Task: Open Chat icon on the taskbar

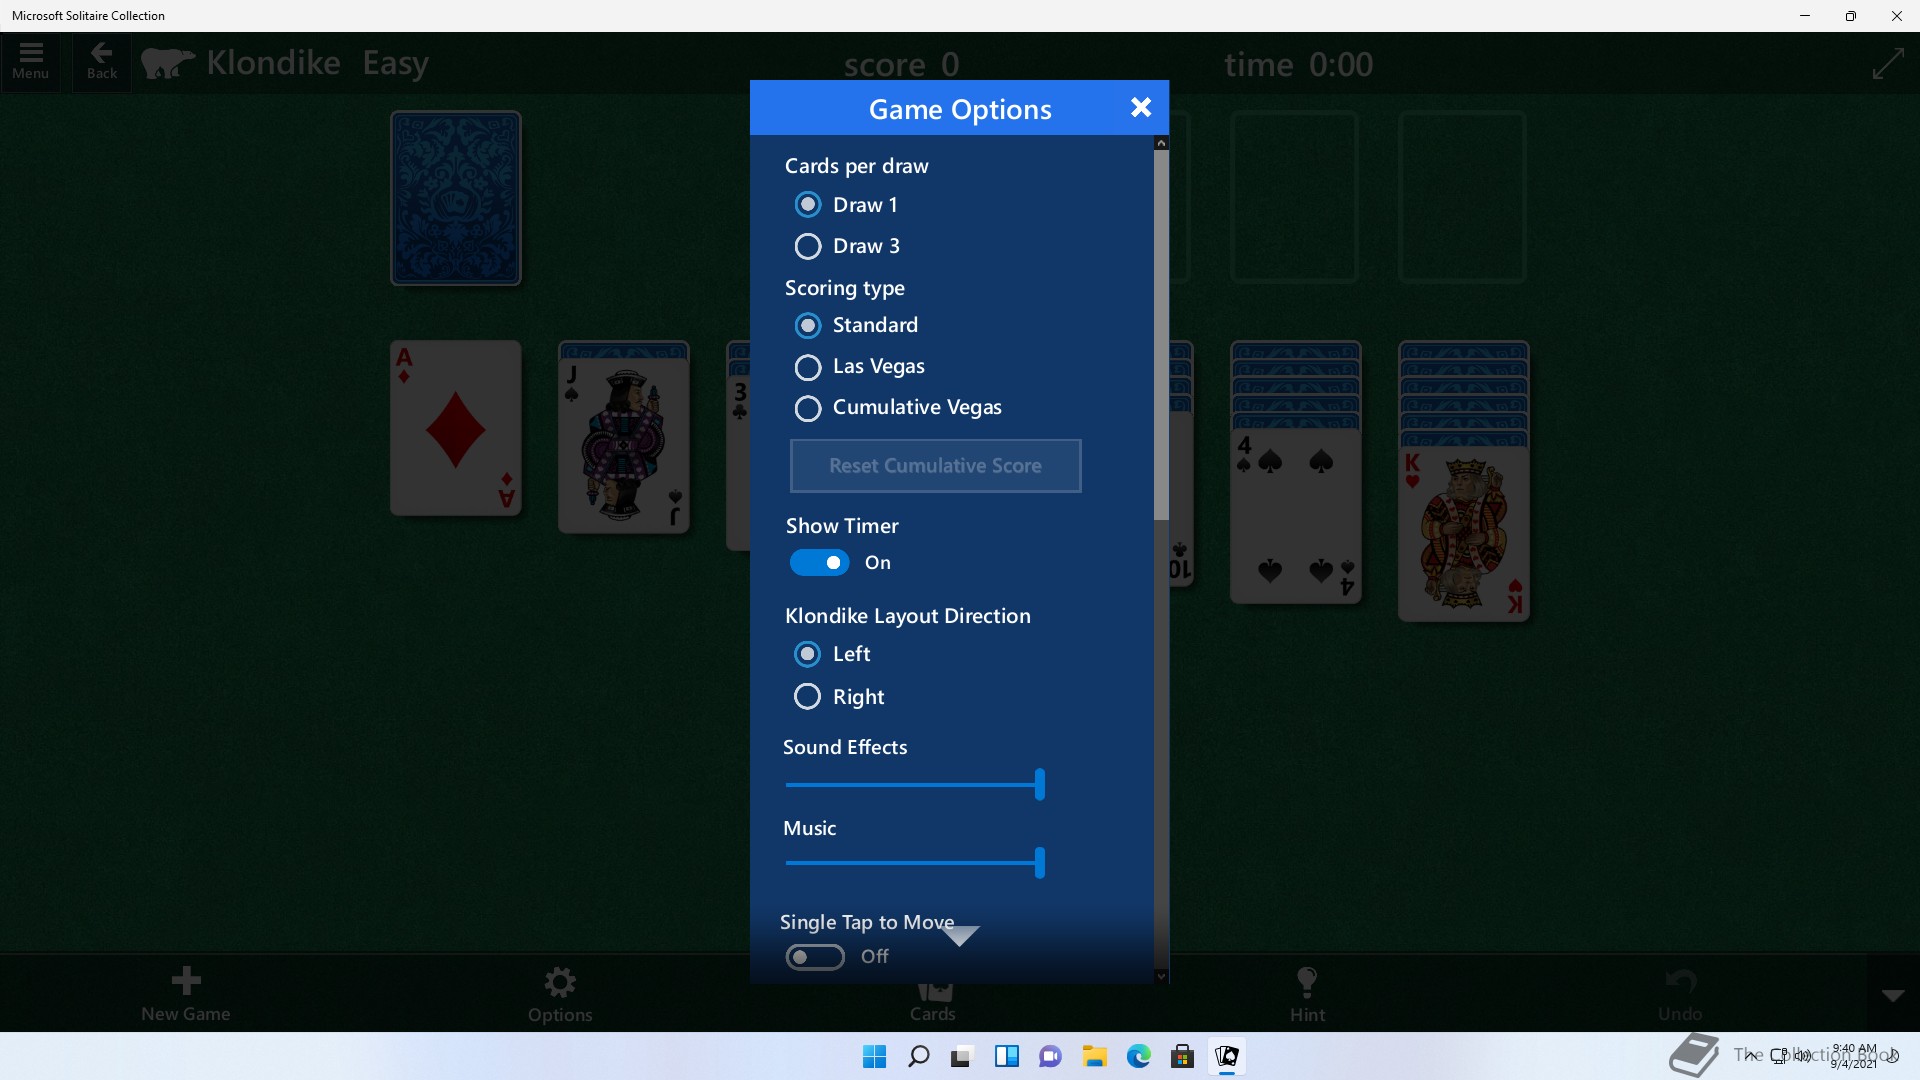Action: (x=1050, y=1056)
